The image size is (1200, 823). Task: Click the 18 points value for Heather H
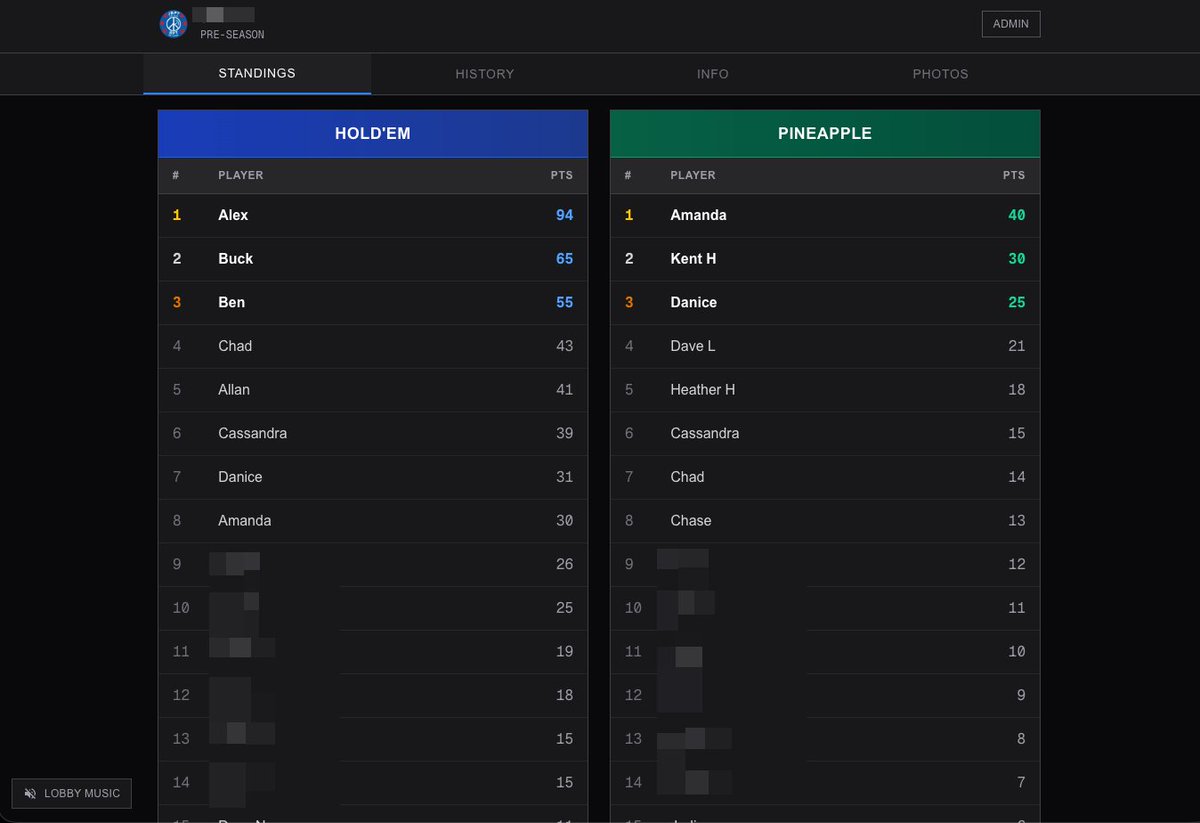[1017, 390]
